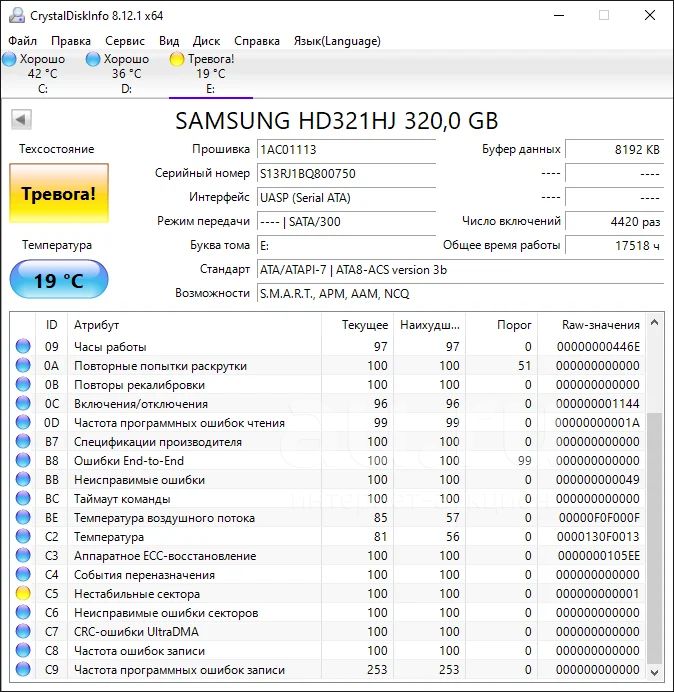Click status orb in row C2 Температура
Screen dimensions: 674x692
pyautogui.click(x=23, y=536)
